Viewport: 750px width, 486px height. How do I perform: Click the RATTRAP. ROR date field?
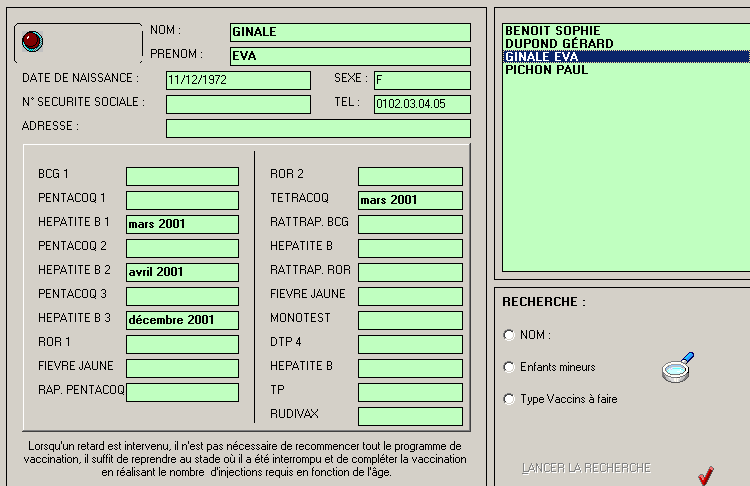[x=410, y=272]
